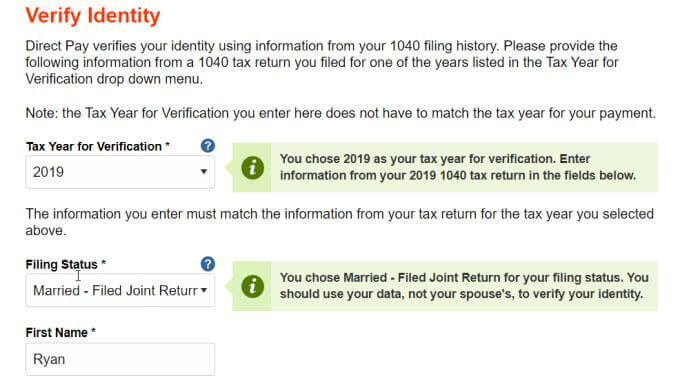Click the First Name field containing Ryan
The width and height of the screenshot is (680, 384).
[x=120, y=359]
